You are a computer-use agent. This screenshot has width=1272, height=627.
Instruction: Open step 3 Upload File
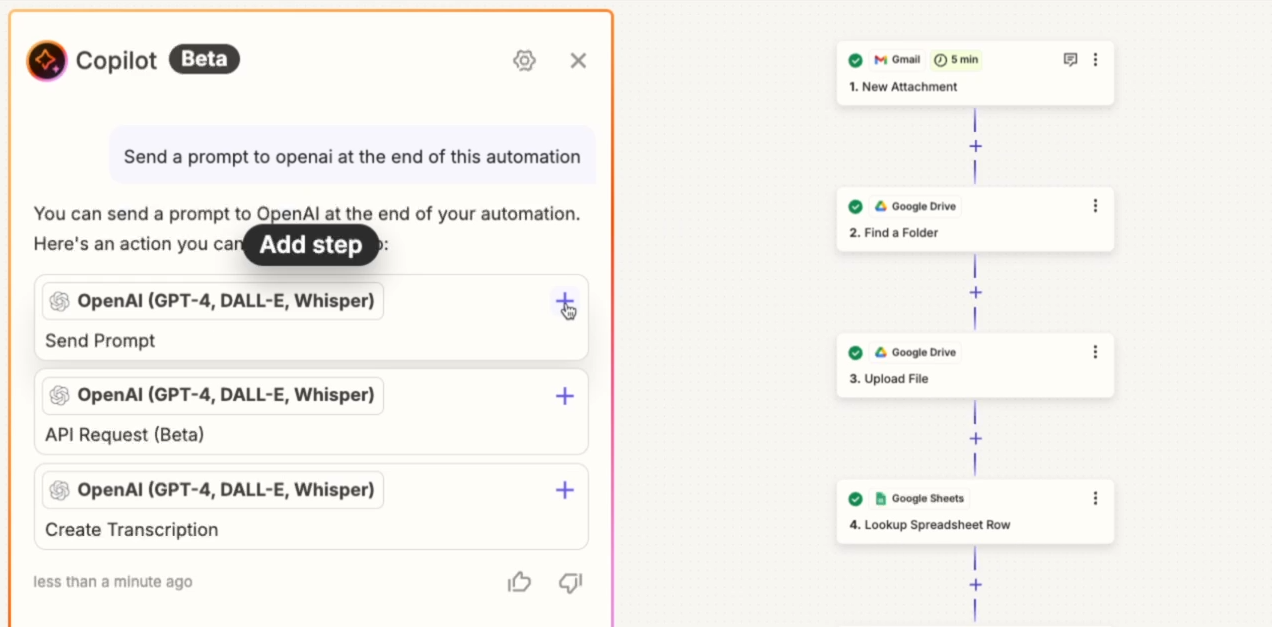[975, 365]
